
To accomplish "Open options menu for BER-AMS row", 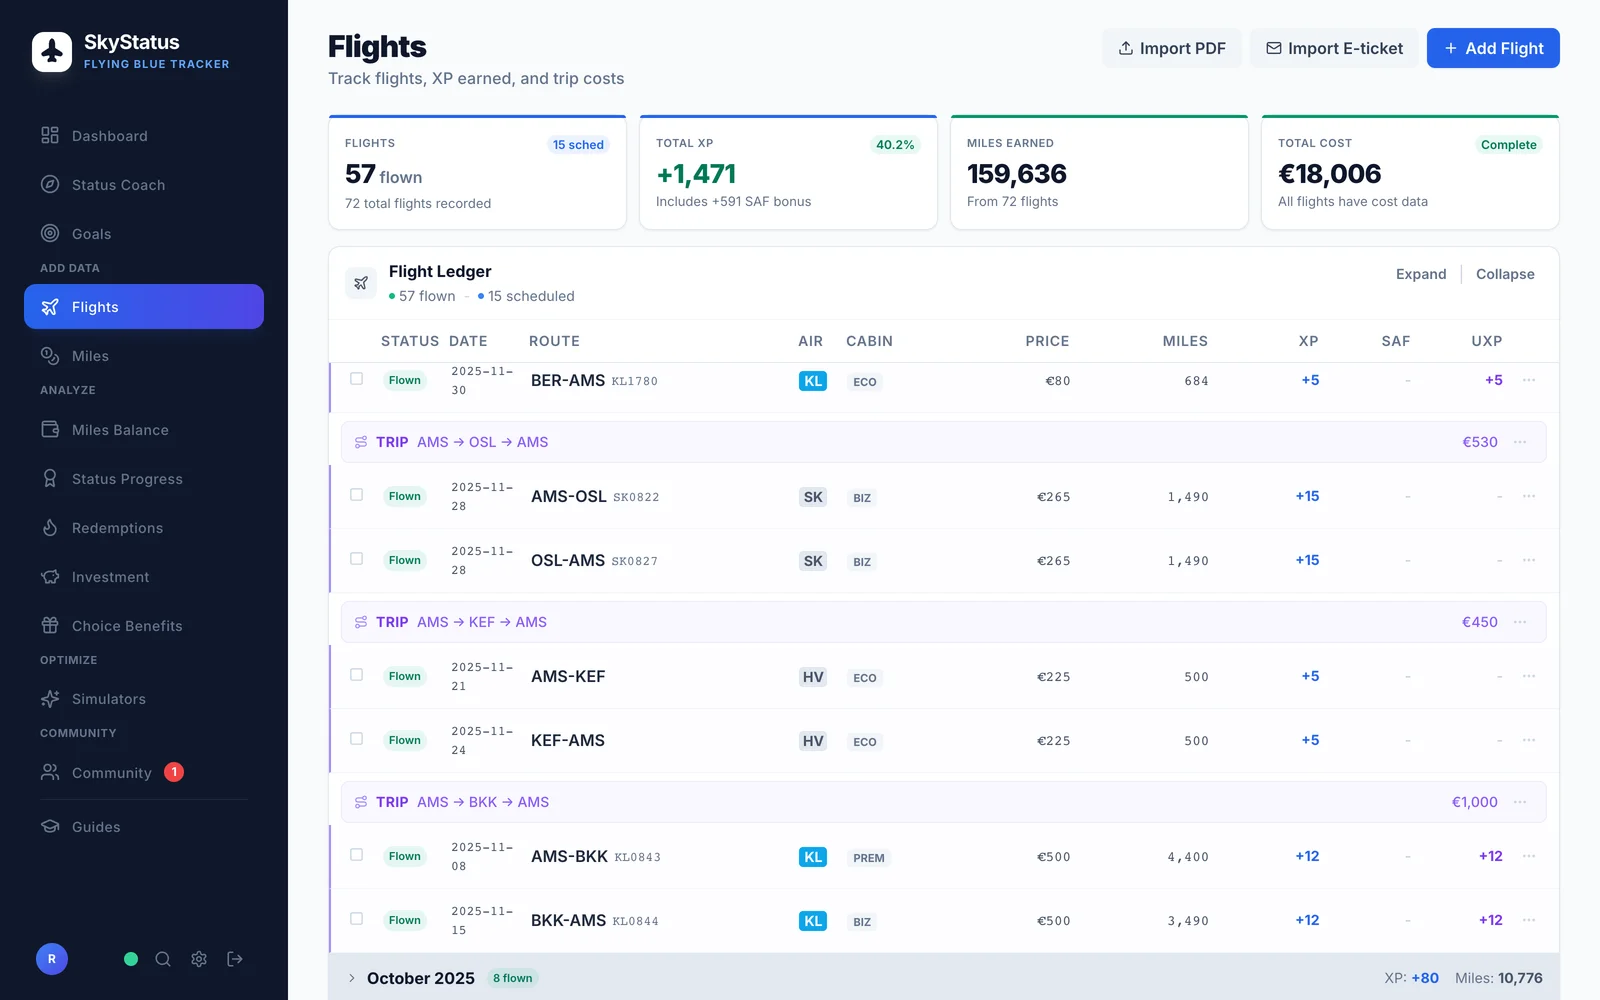I will point(1529,380).
